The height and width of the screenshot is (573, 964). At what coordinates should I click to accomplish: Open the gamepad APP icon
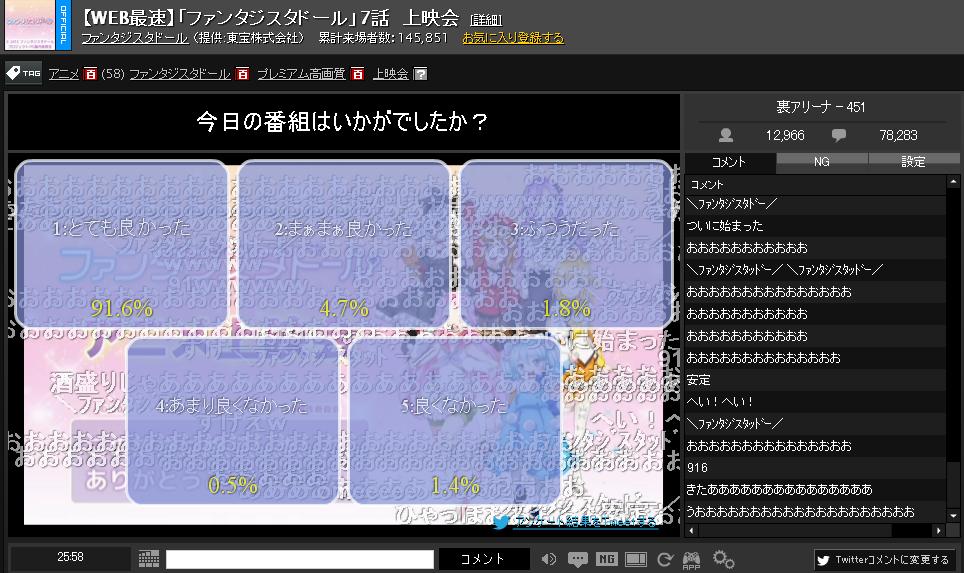coord(692,559)
